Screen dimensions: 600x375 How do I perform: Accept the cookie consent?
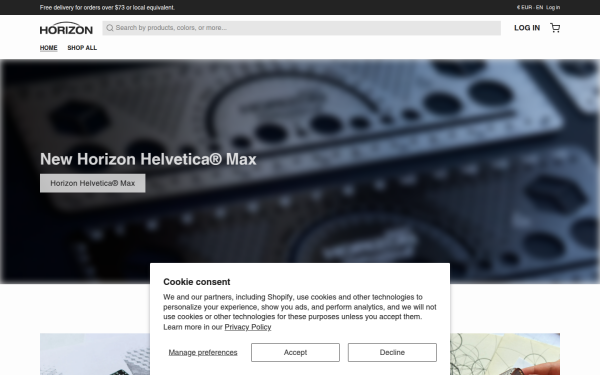(295, 352)
